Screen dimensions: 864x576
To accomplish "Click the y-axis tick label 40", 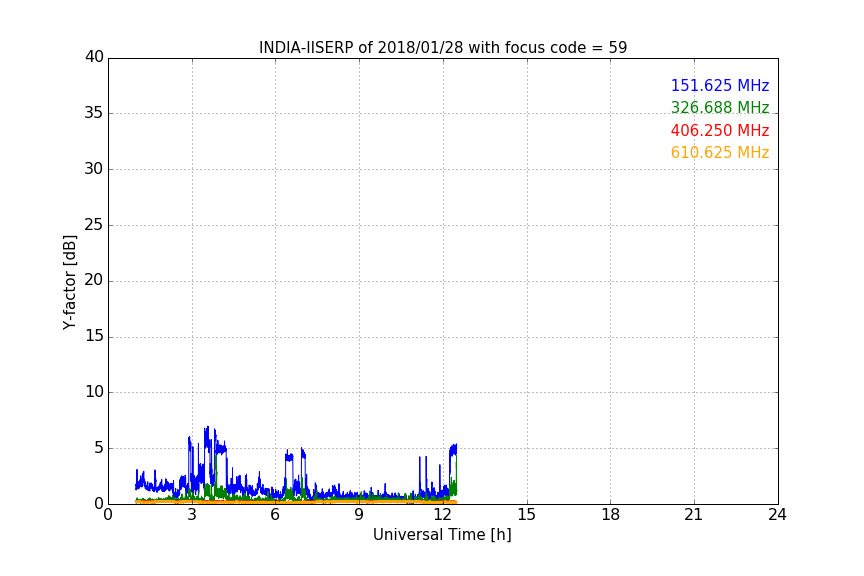I will pyautogui.click(x=94, y=57).
